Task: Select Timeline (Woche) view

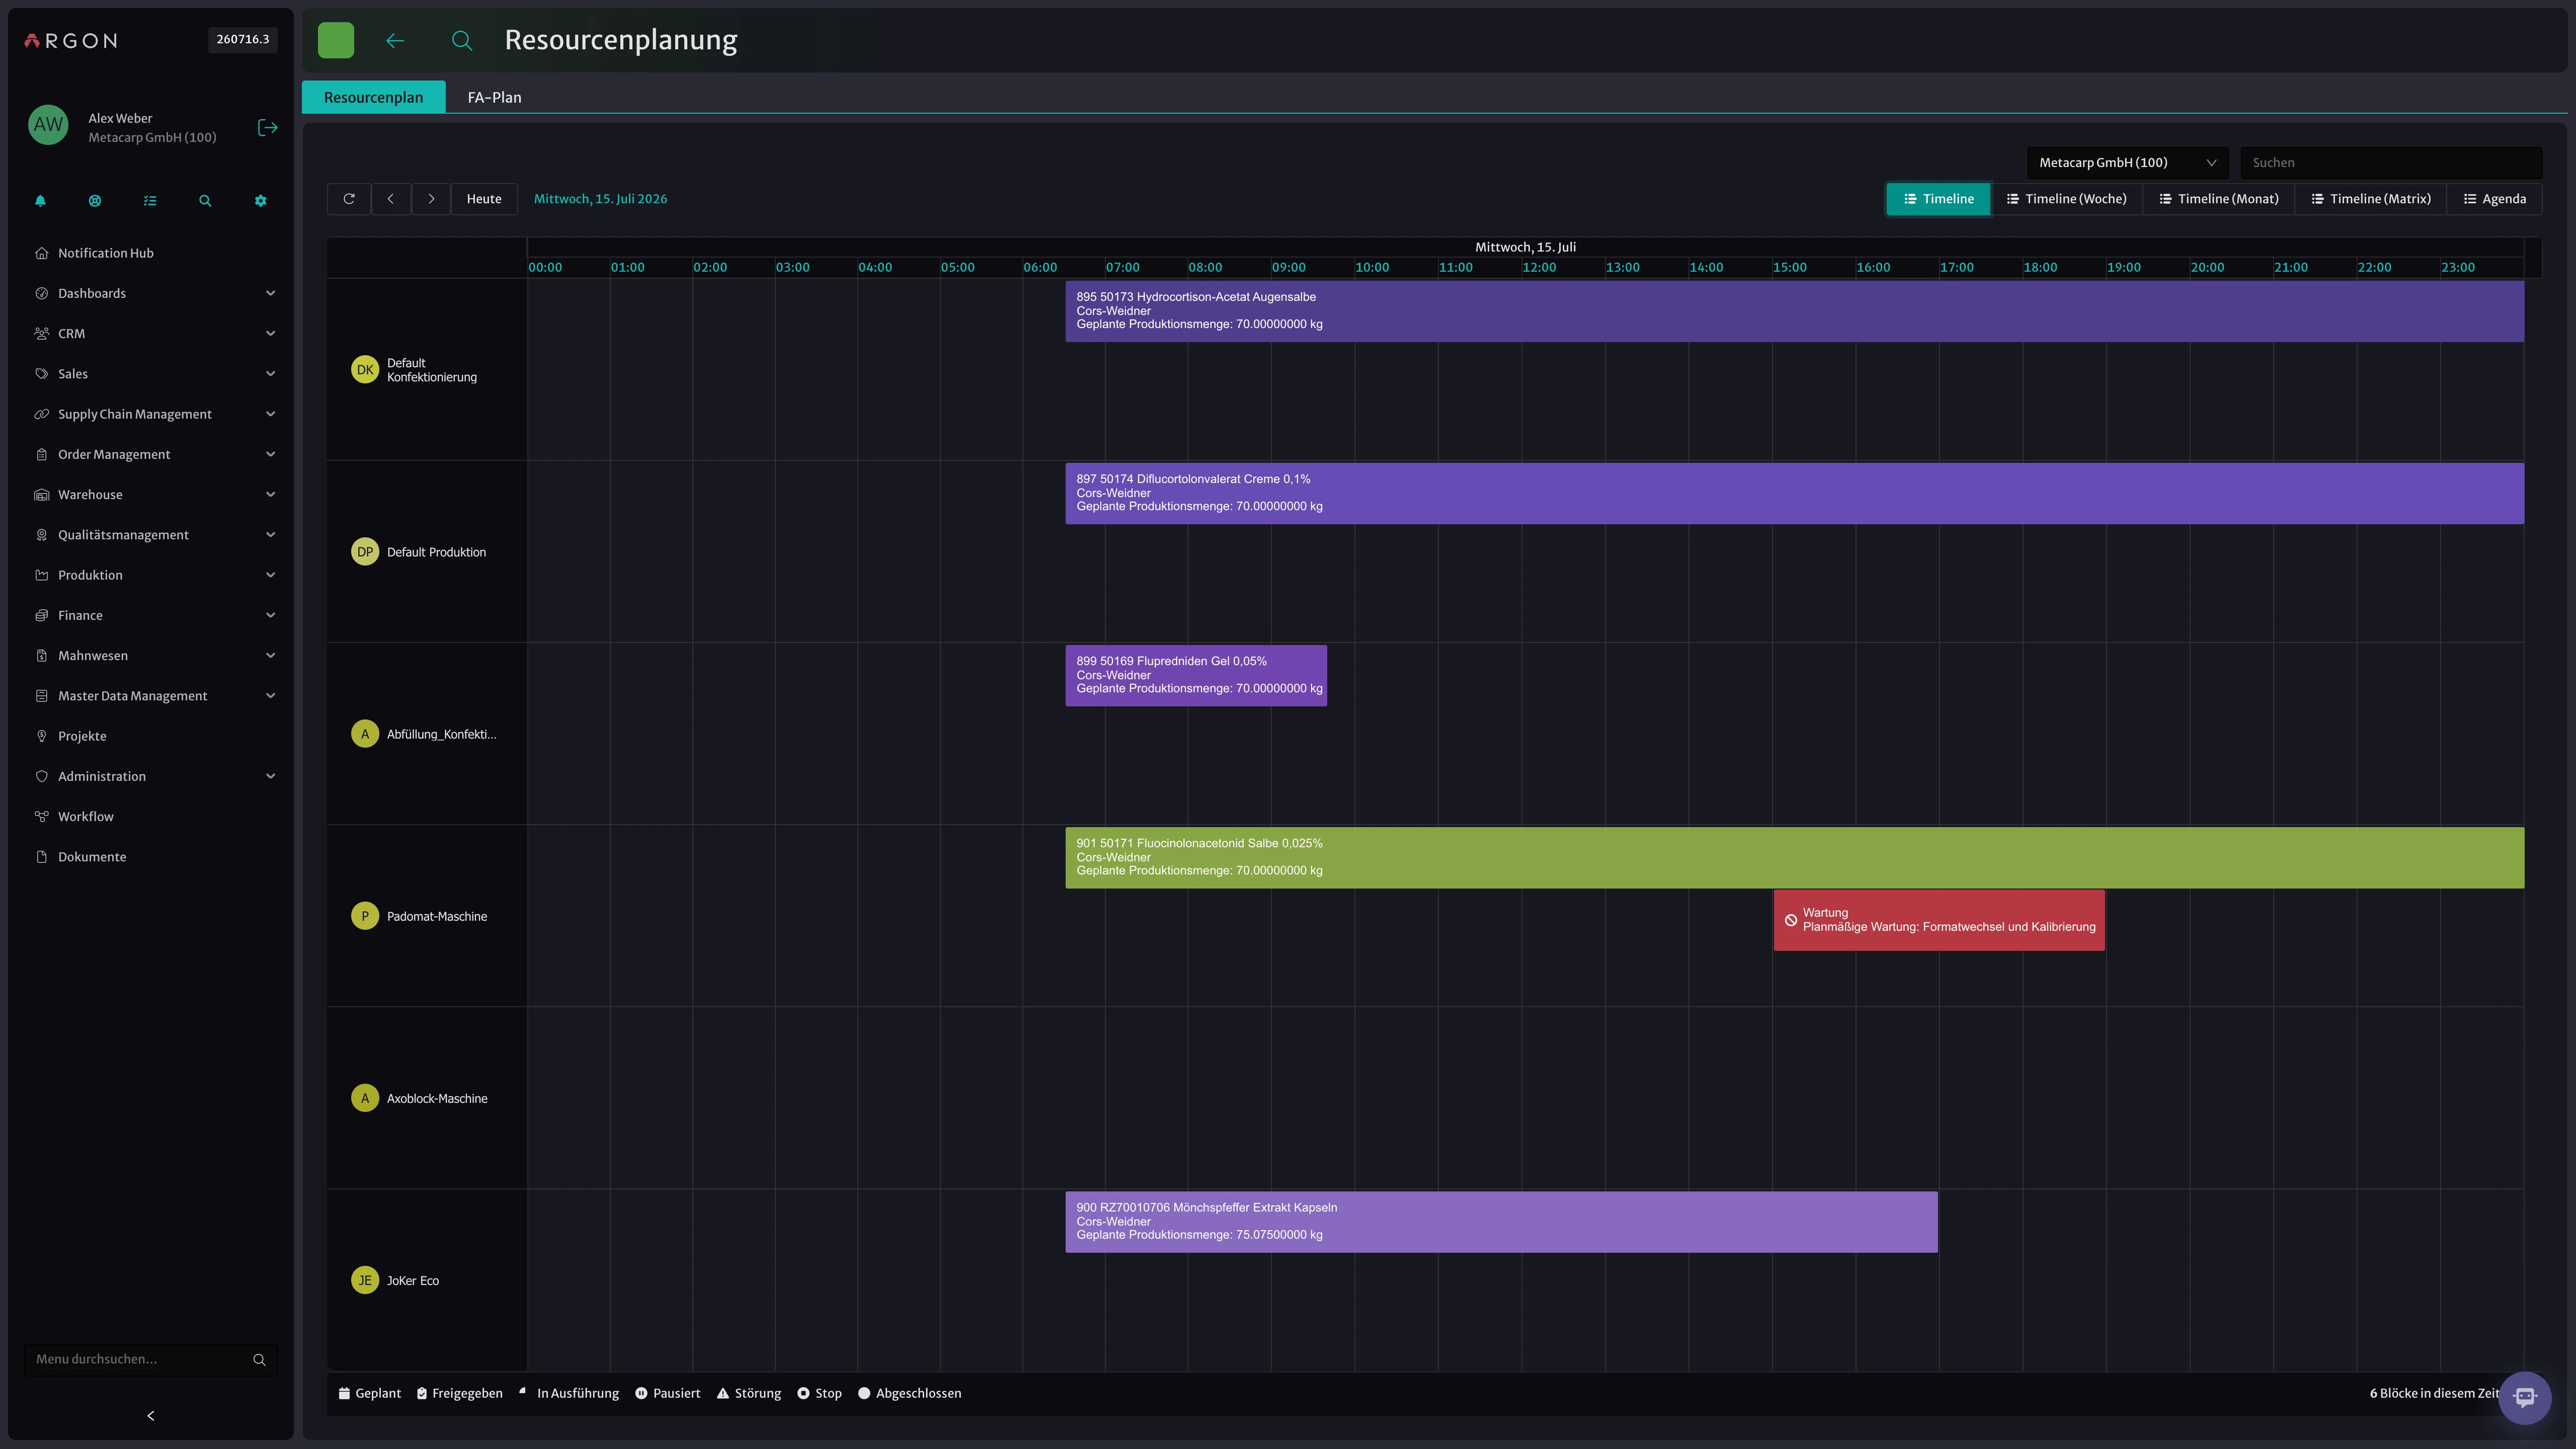Action: point(2066,199)
